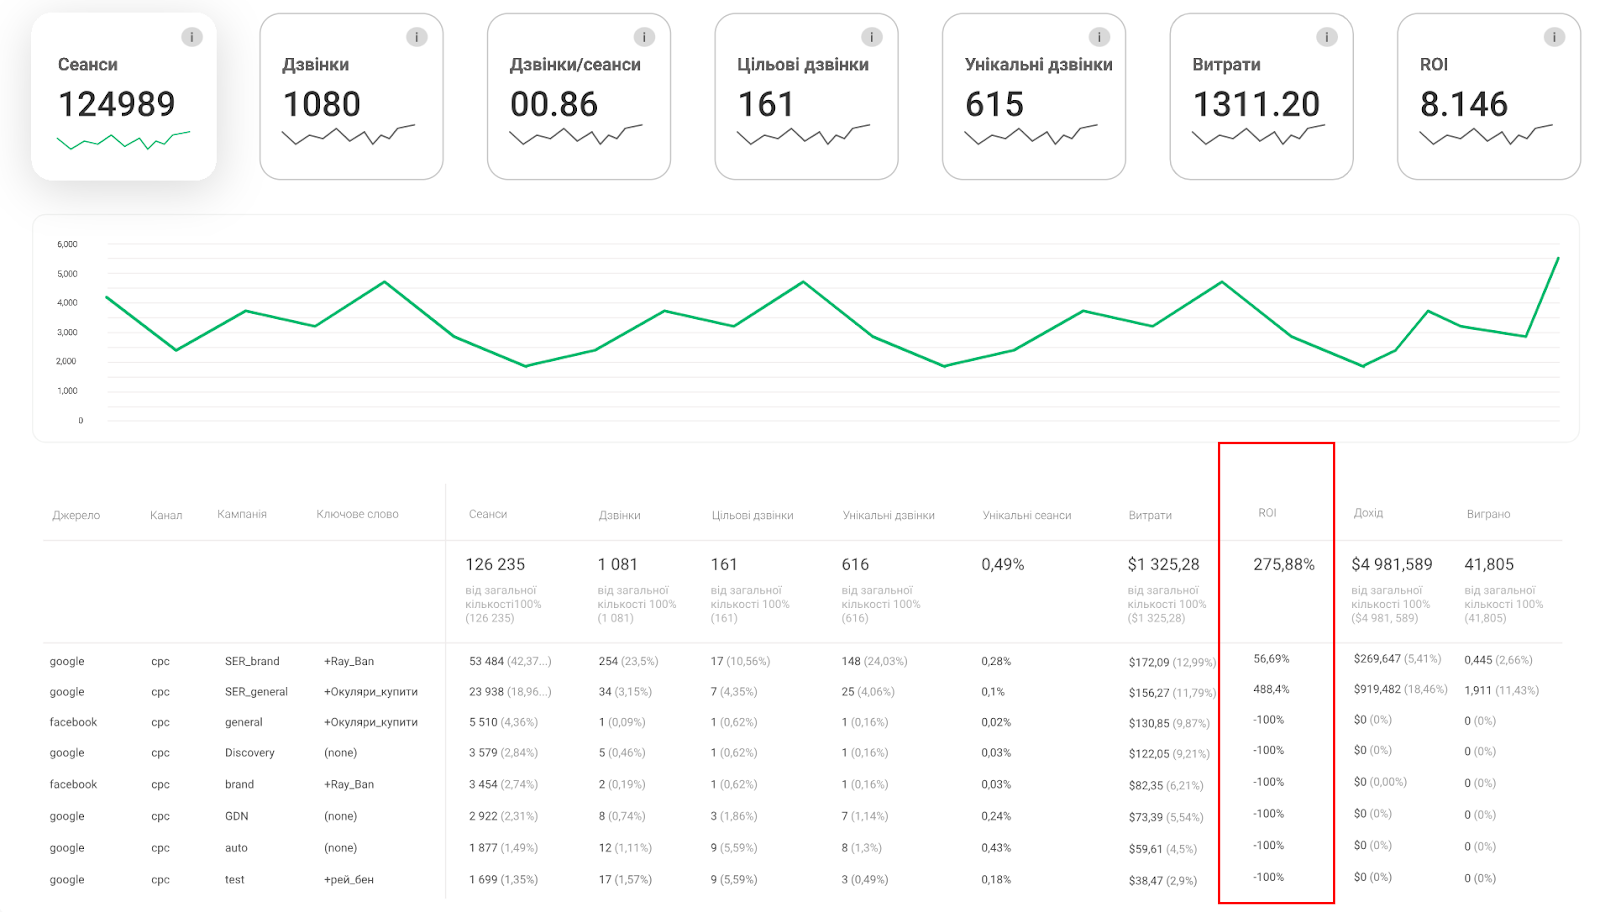Viewport: 1600px width, 912px height.
Task: Click income value $269,647 (5,41%)
Action: (x=1397, y=659)
